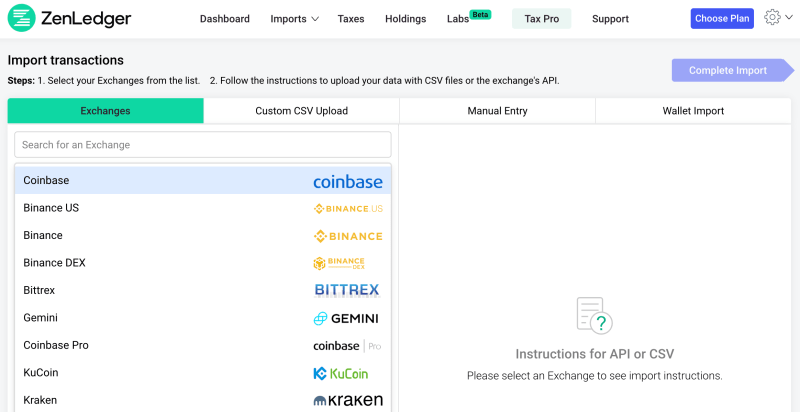The width and height of the screenshot is (800, 412).
Task: Click the Import transactions heading
Action: (x=66, y=60)
